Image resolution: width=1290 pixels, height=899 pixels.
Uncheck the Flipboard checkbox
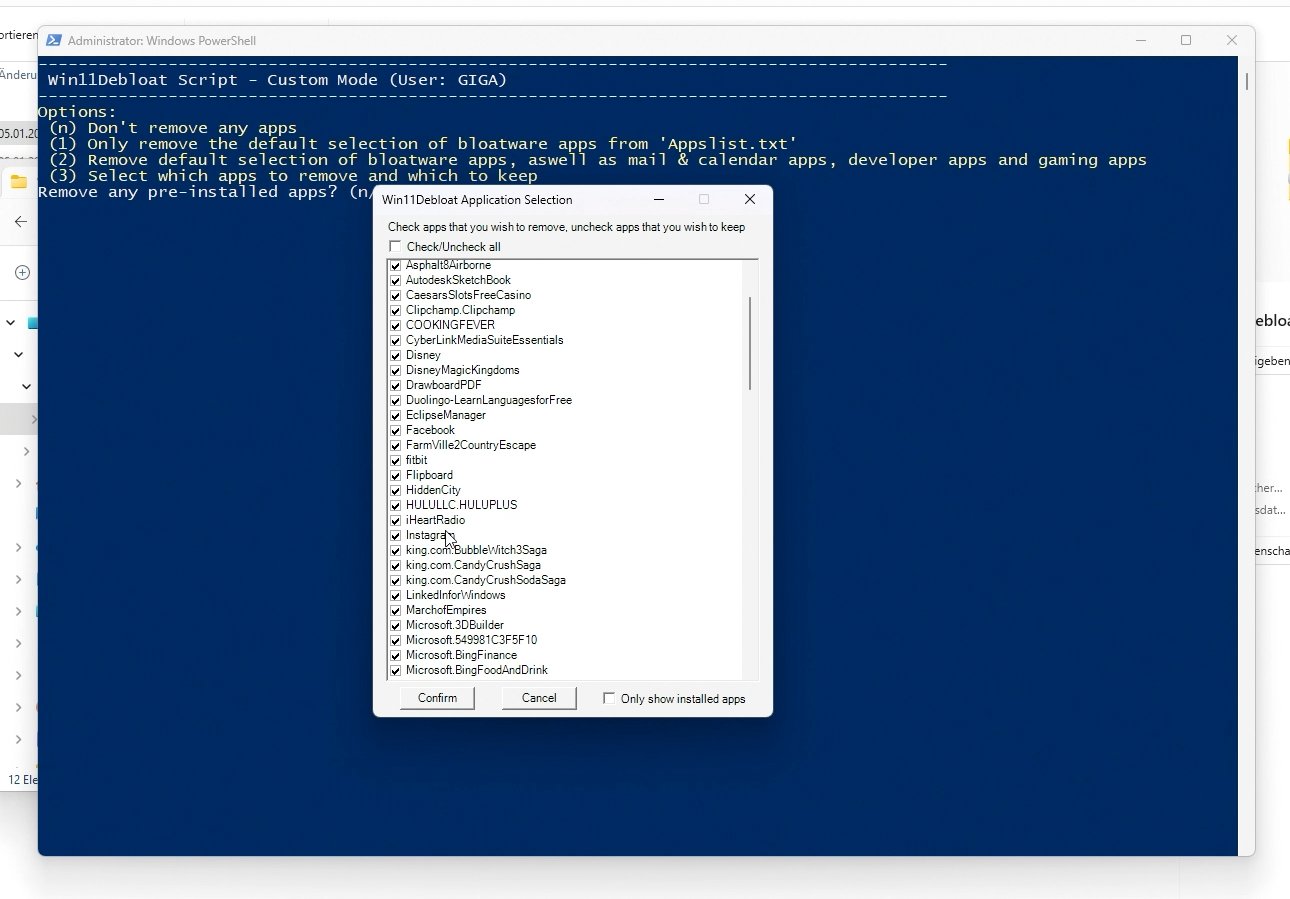pos(396,475)
